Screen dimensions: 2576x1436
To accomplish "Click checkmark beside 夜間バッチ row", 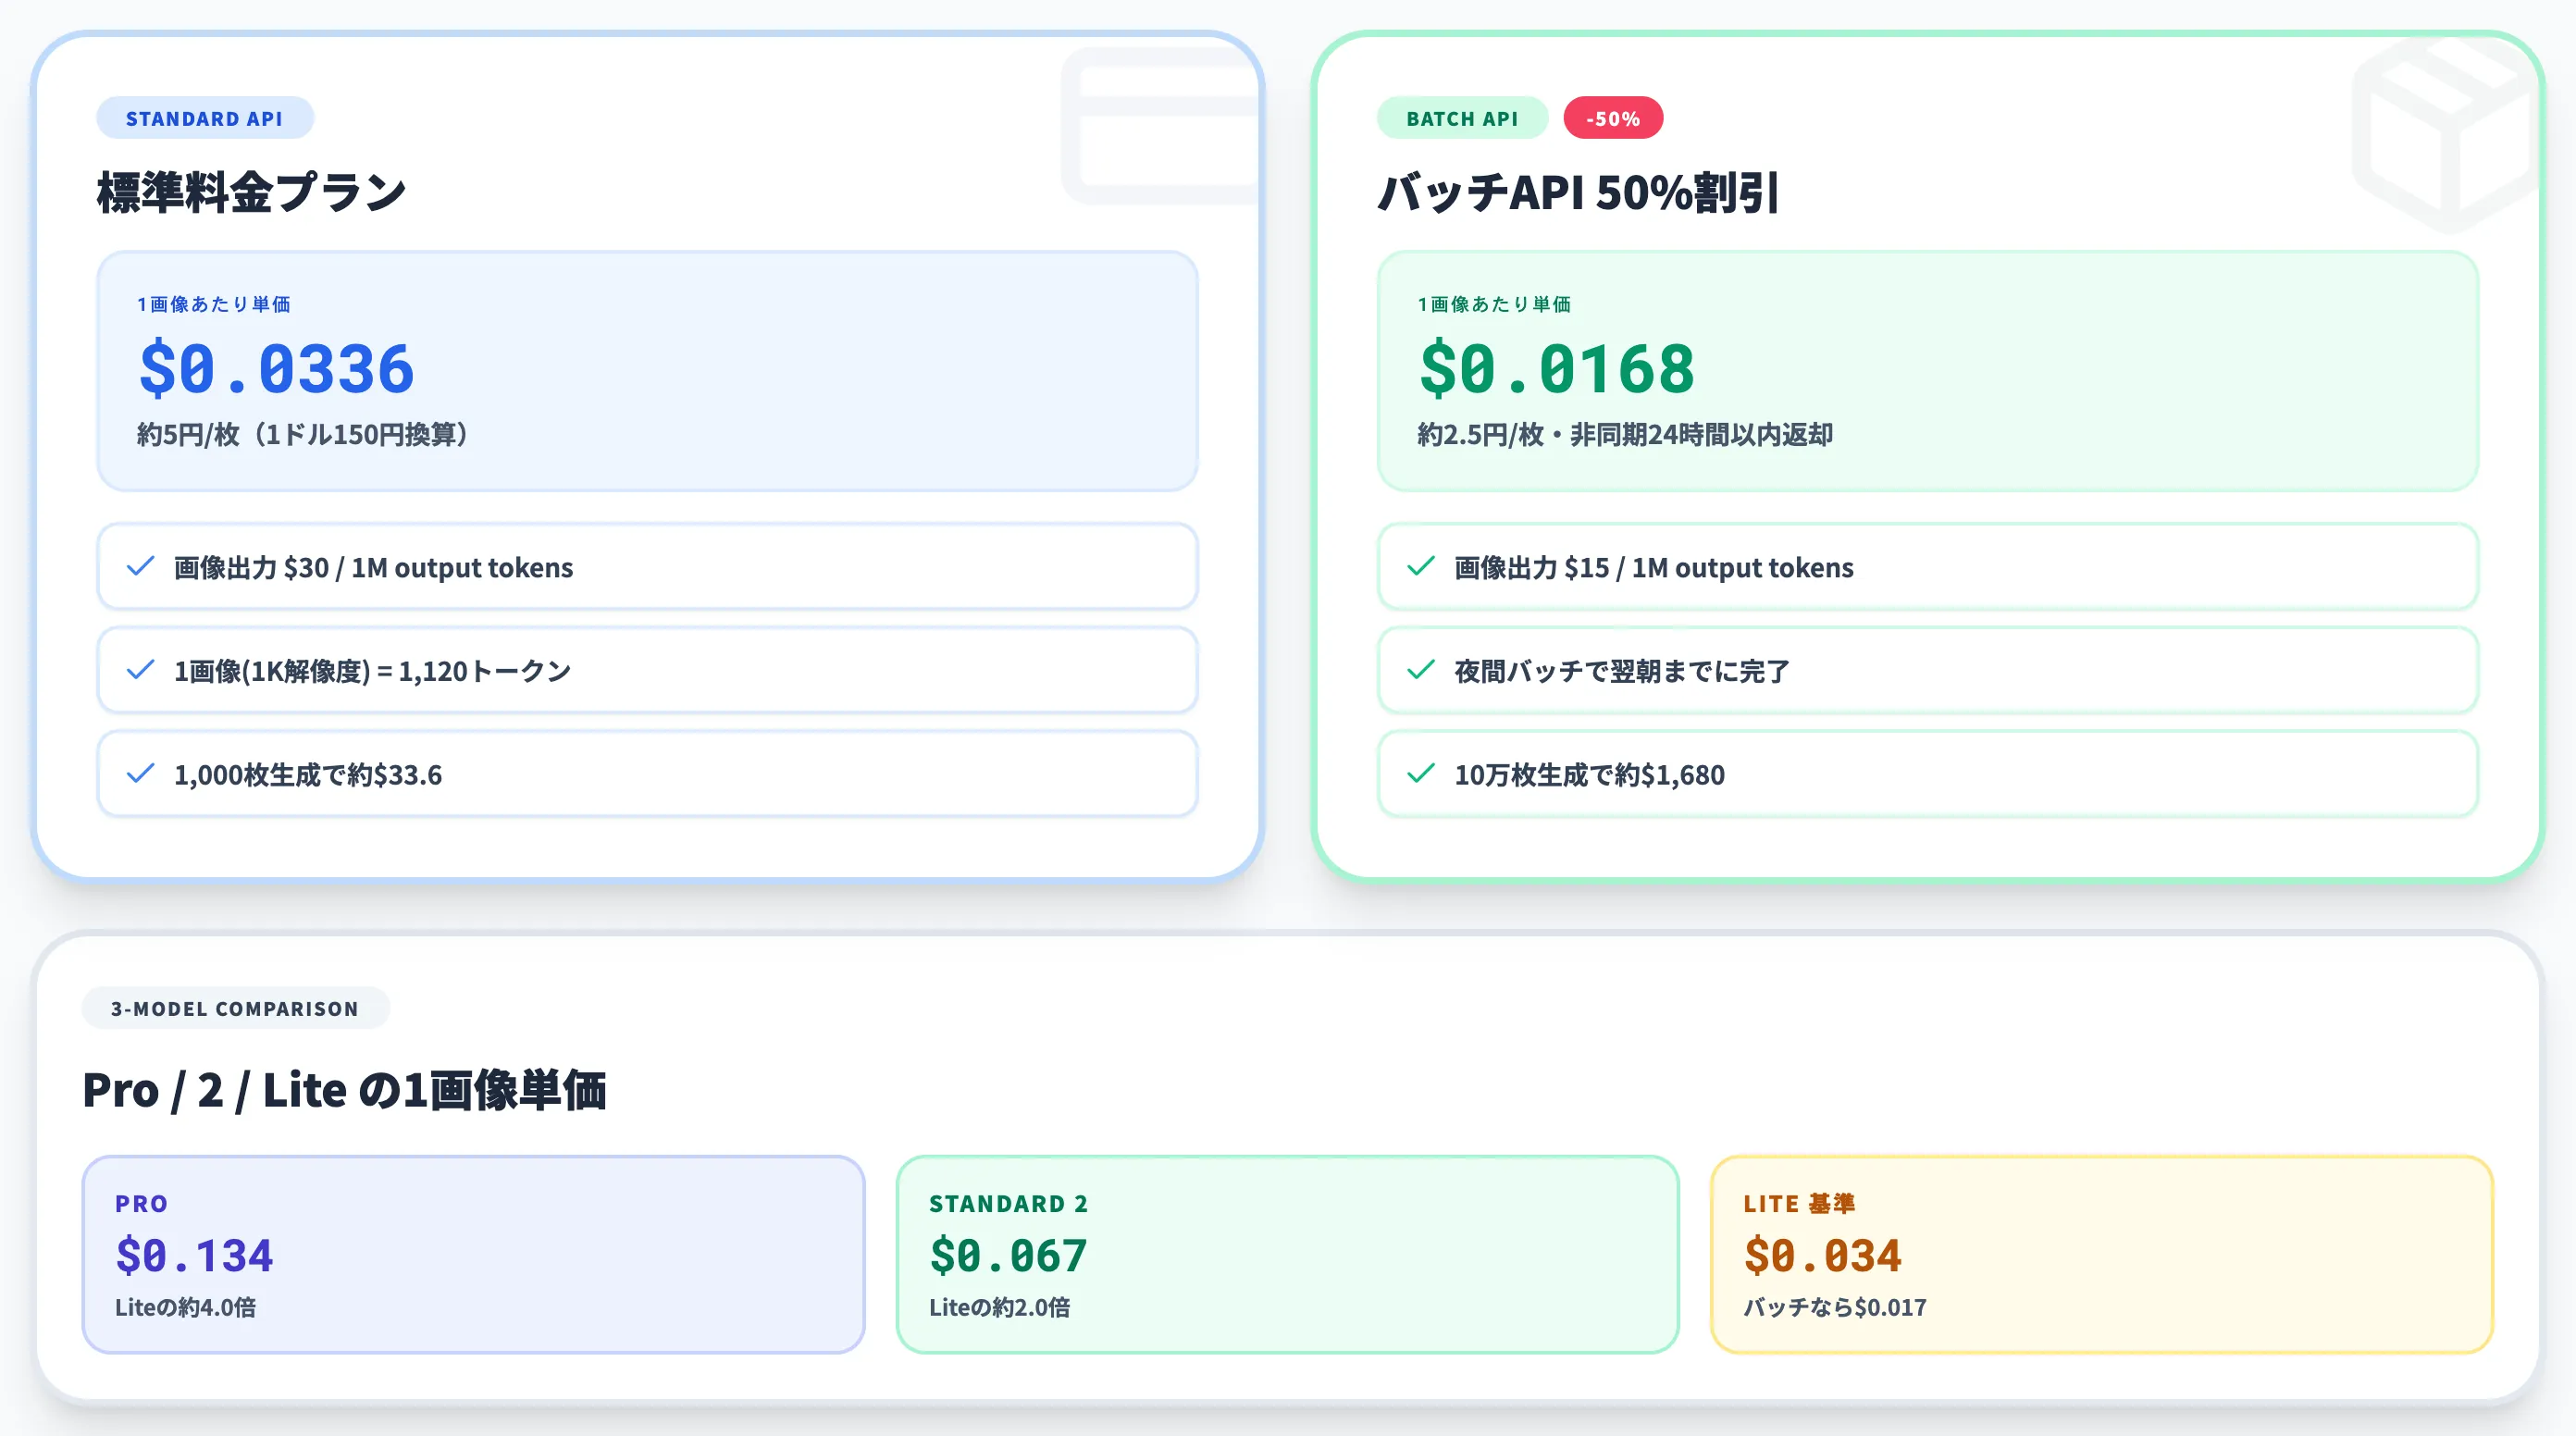I will pos(1421,670).
